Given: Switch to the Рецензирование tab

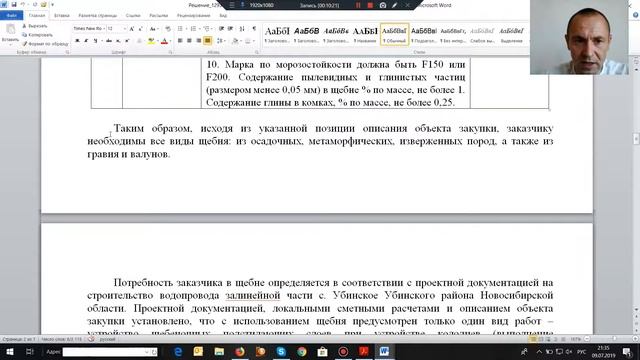Looking at the screenshot, I should tap(193, 16).
